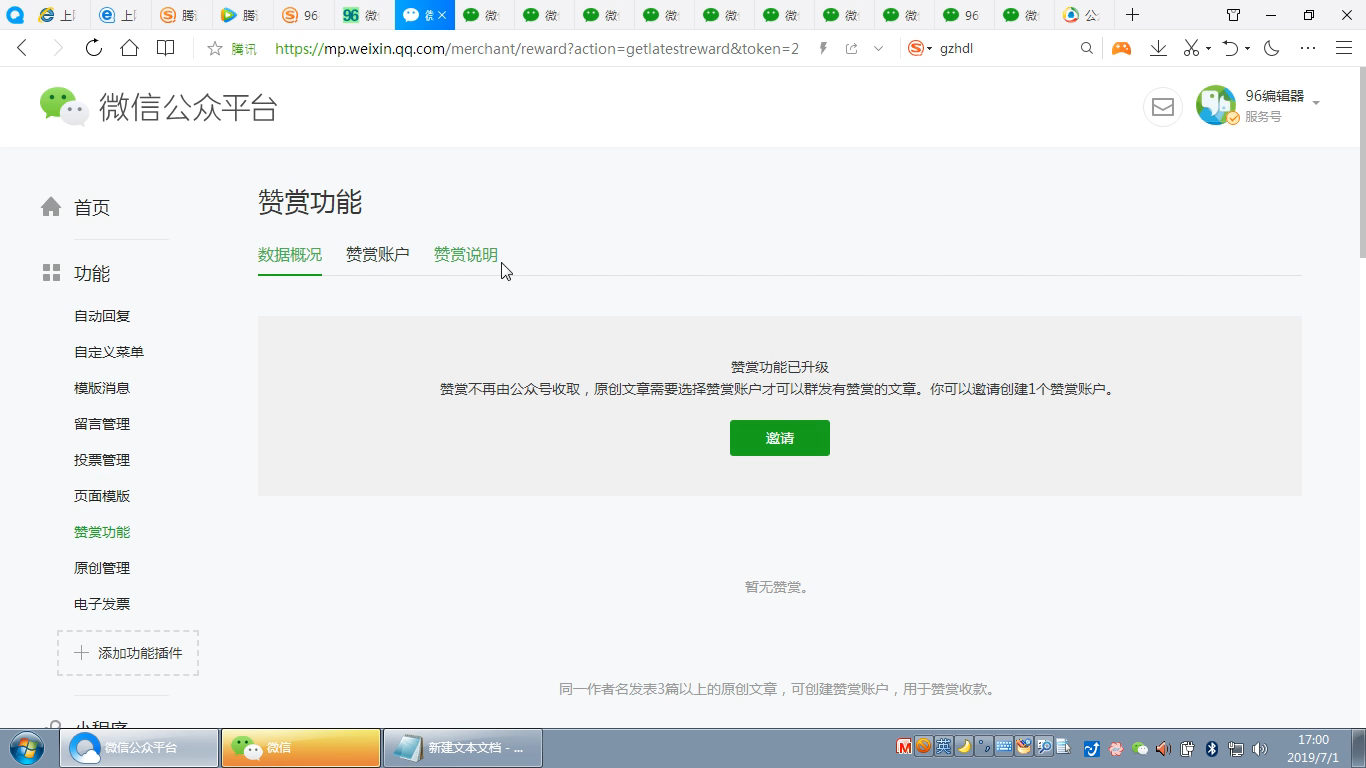This screenshot has width=1366, height=768.
Task: Click the red M icon in the taskbar
Action: click(x=904, y=747)
